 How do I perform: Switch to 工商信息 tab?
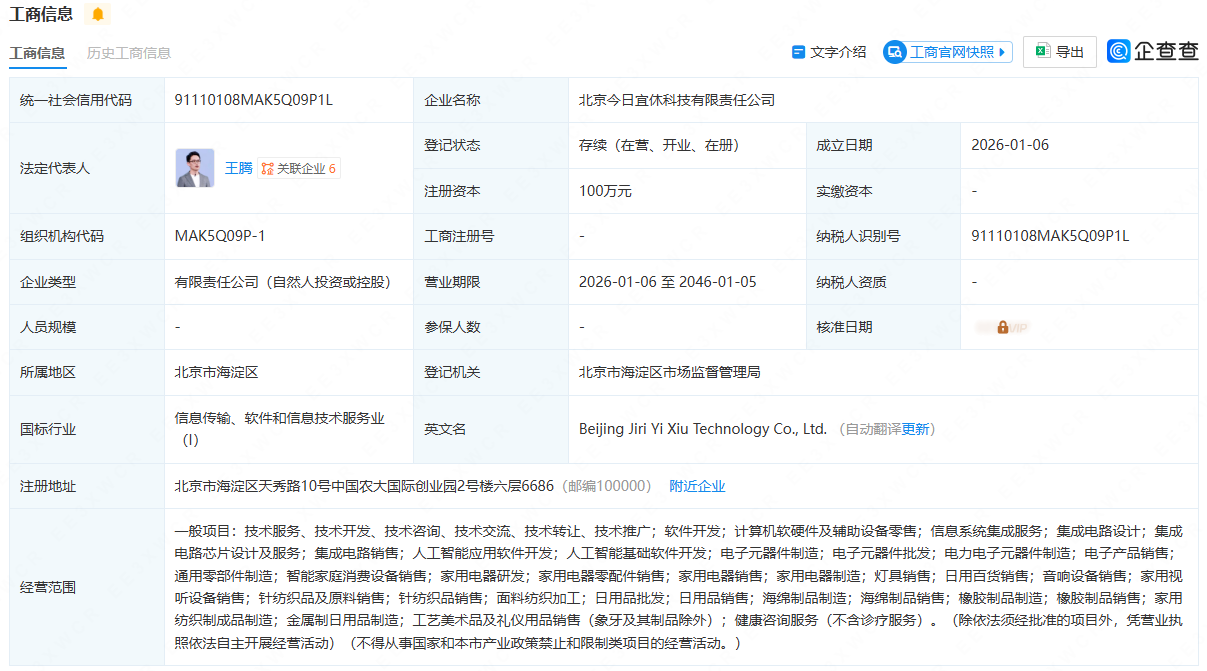37,53
